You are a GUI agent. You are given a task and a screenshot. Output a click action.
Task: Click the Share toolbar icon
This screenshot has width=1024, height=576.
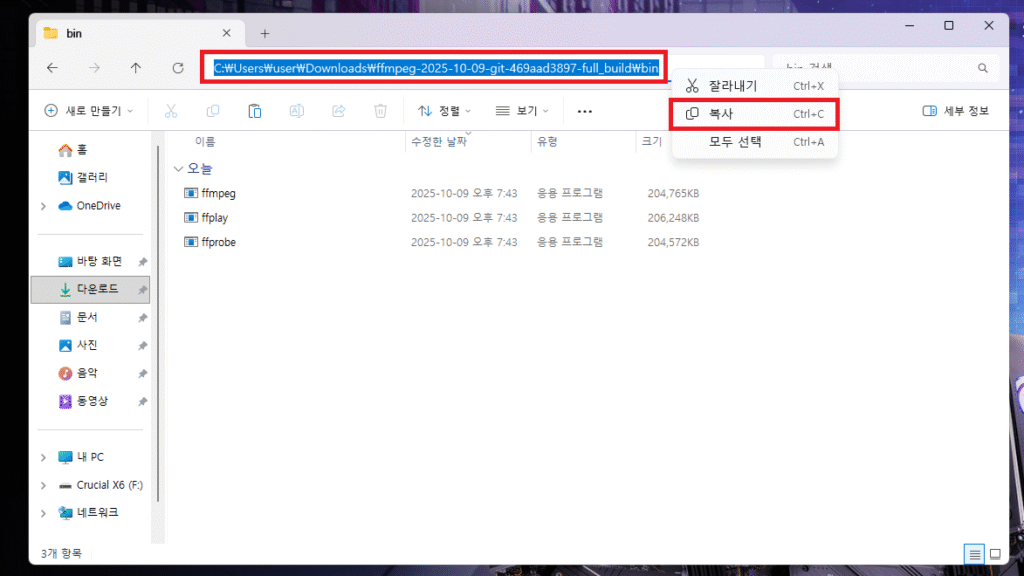tap(338, 111)
